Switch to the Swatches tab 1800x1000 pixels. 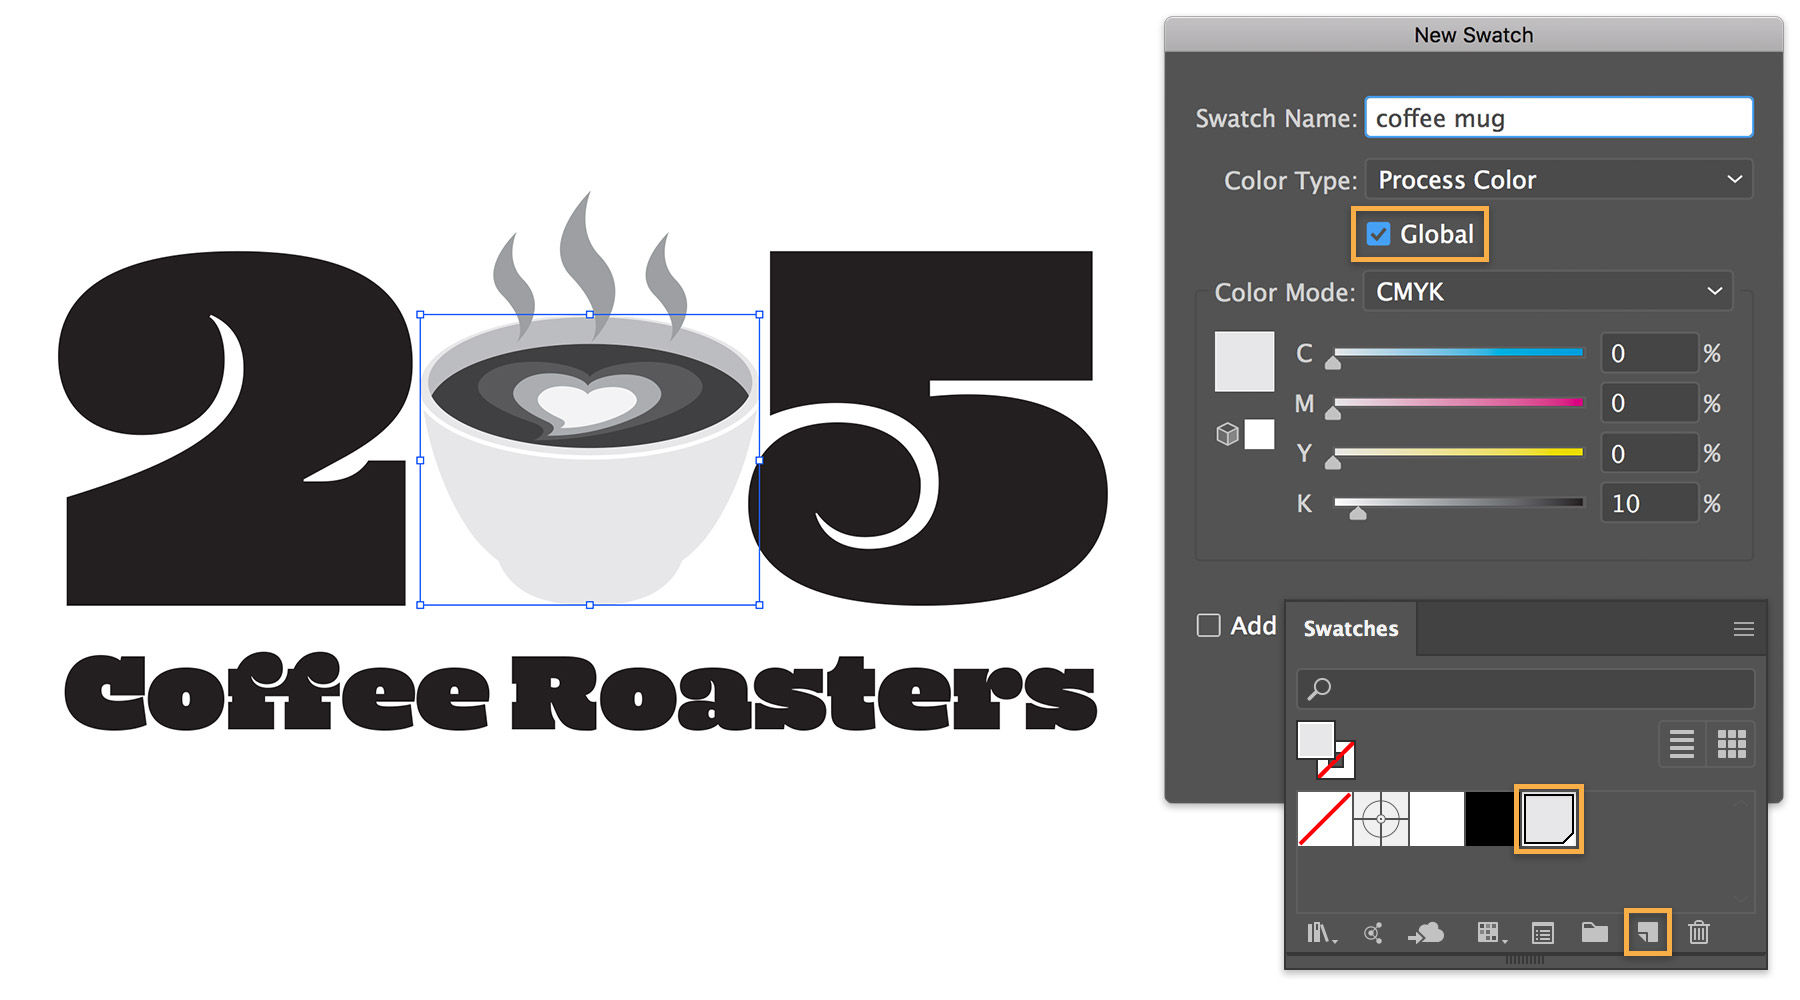(x=1350, y=628)
